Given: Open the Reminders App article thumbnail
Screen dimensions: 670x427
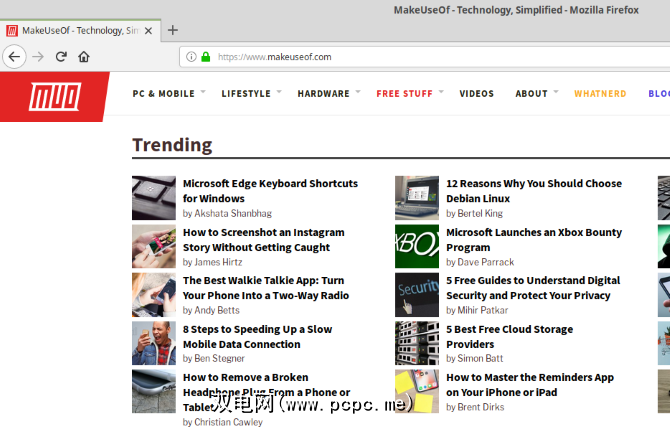Looking at the screenshot, I should 417,391.
